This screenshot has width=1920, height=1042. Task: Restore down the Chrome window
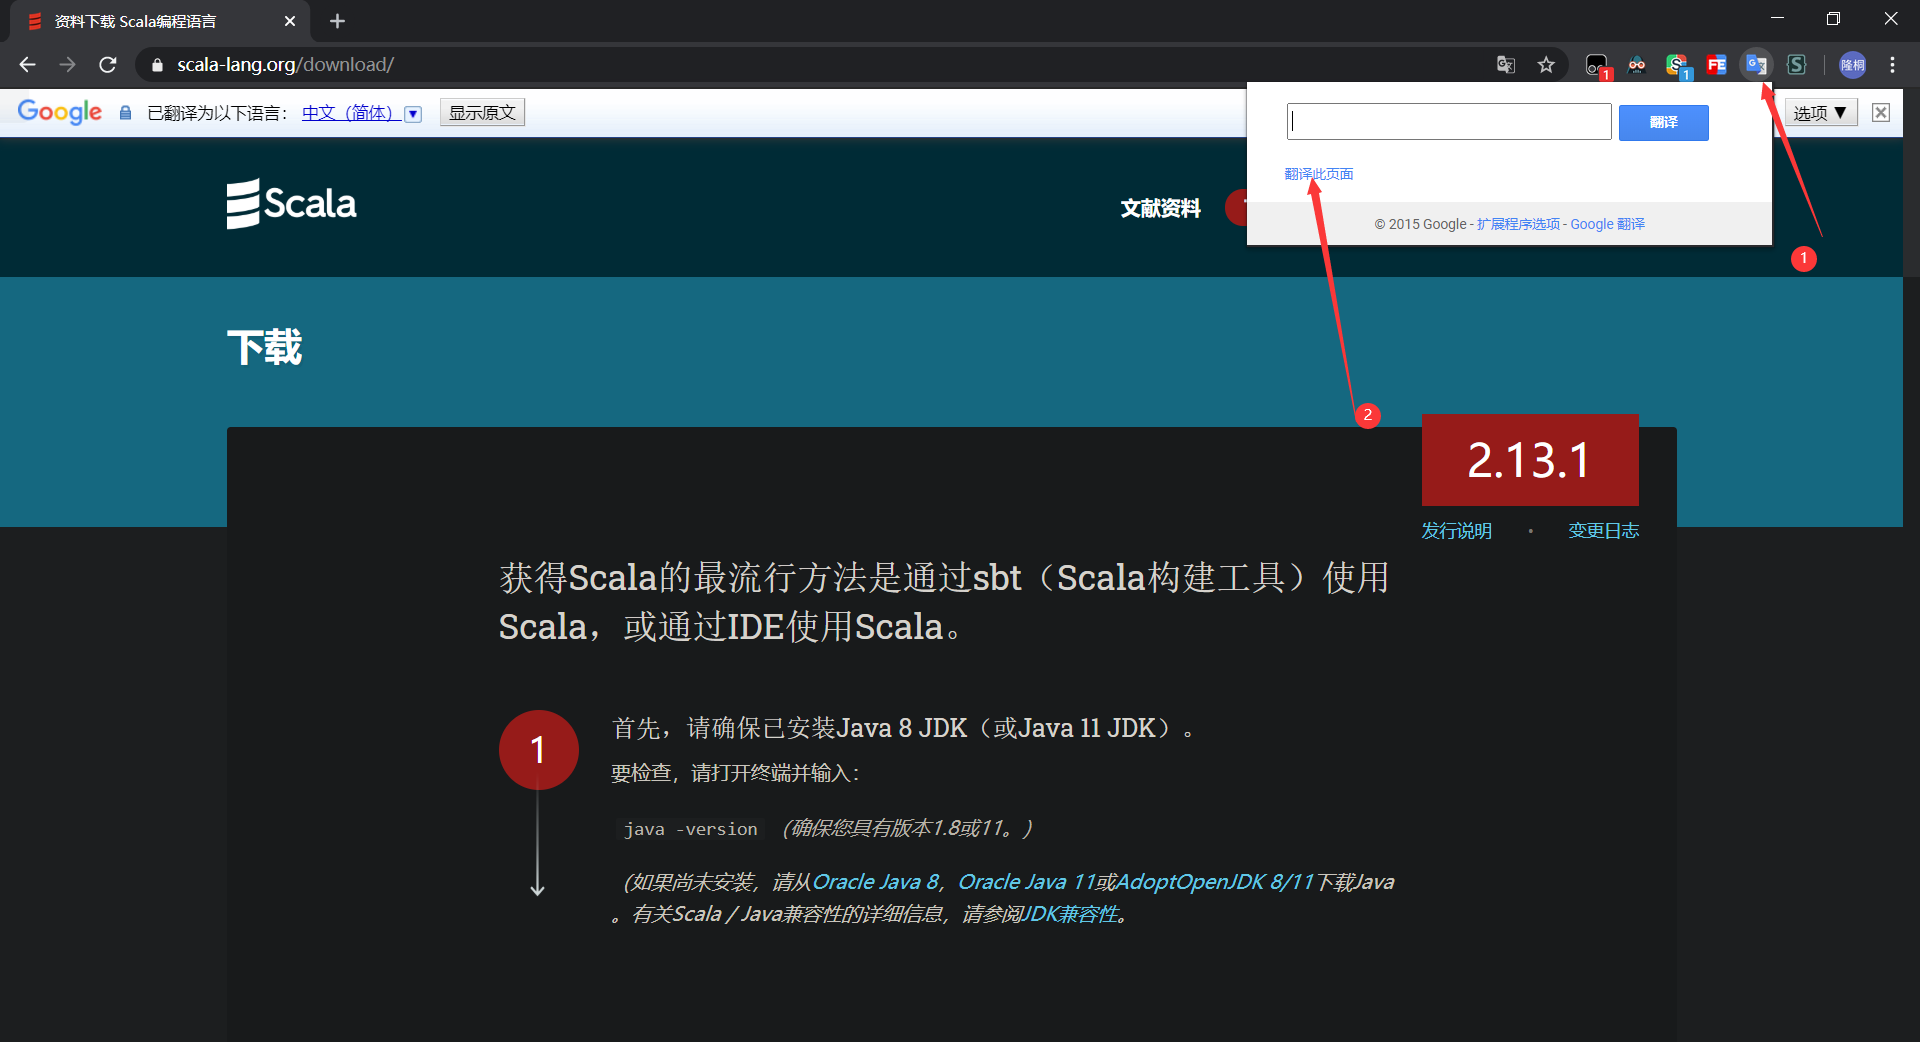[x=1833, y=18]
